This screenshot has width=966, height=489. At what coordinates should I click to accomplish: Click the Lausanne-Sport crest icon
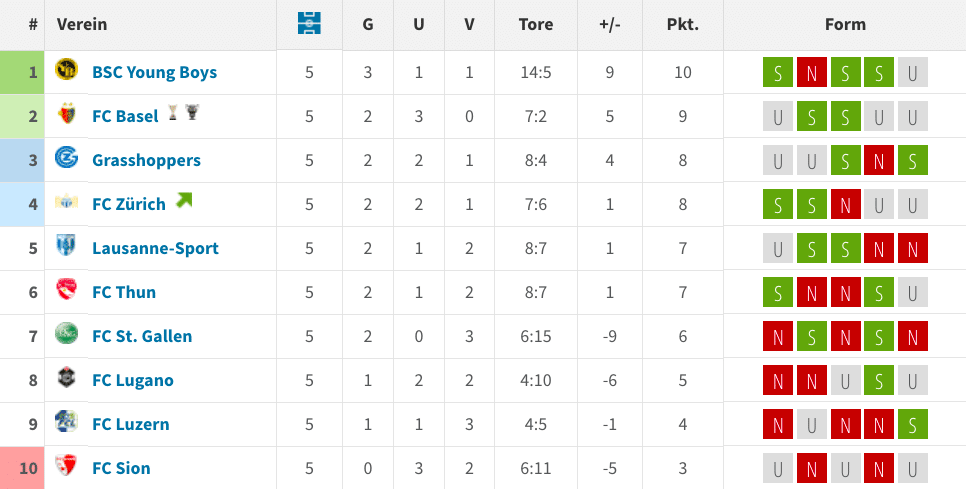pyautogui.click(x=66, y=246)
